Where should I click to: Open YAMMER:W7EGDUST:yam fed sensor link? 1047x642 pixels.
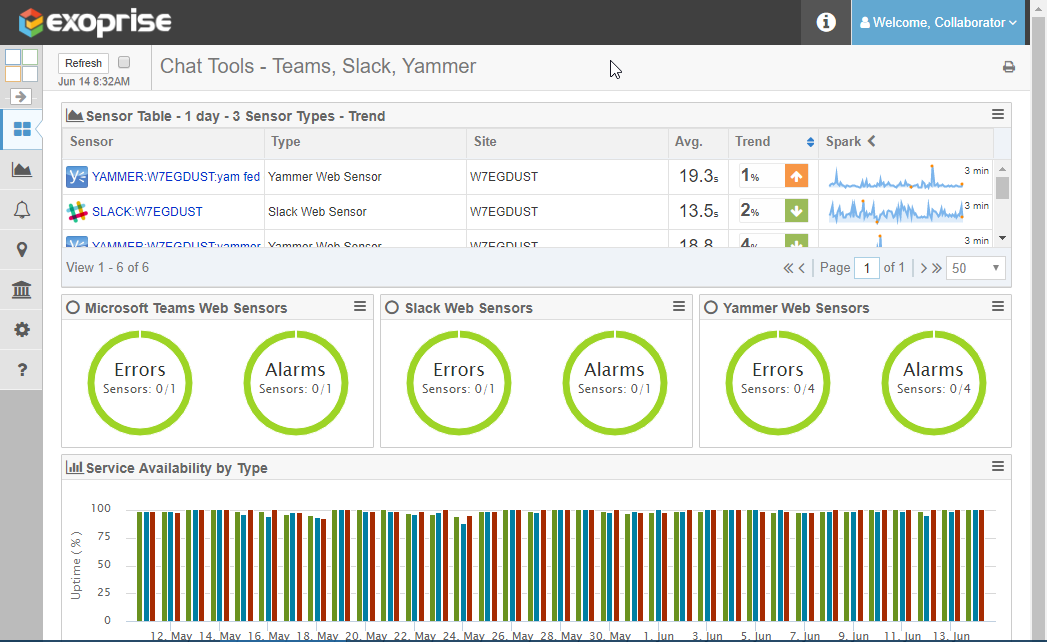[176, 177]
